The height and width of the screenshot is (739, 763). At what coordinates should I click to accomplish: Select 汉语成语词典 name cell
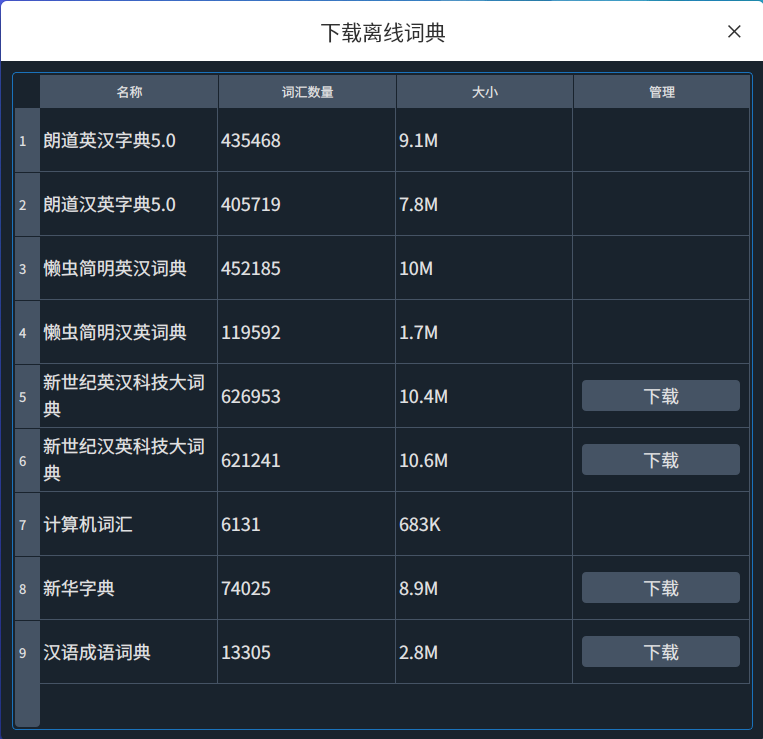(128, 652)
